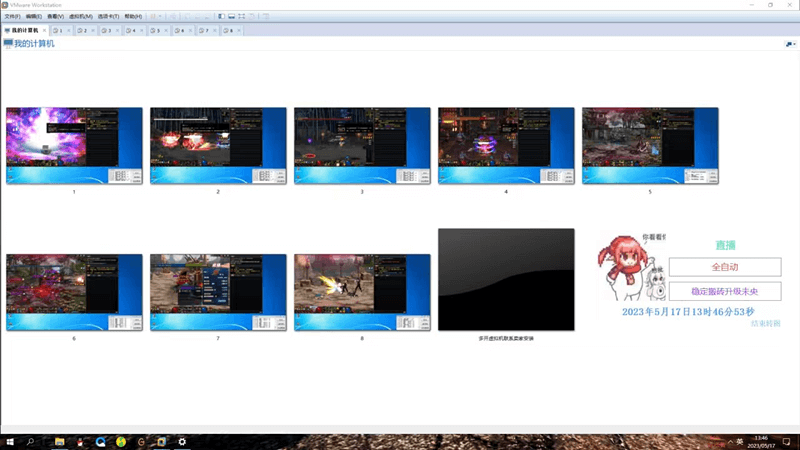Close VM tab 8
Image resolution: width=800 pixels, height=450 pixels.
pos(239,31)
